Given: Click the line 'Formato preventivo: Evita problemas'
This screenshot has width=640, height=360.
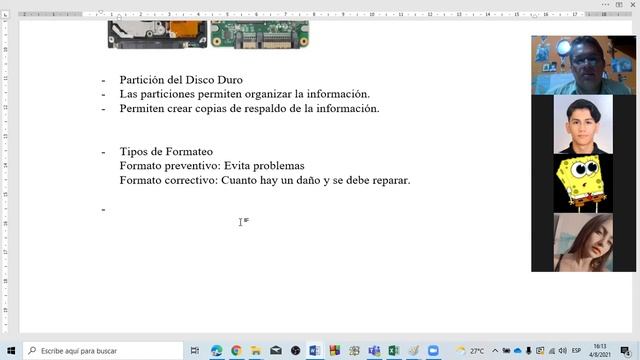Looking at the screenshot, I should (x=212, y=166).
